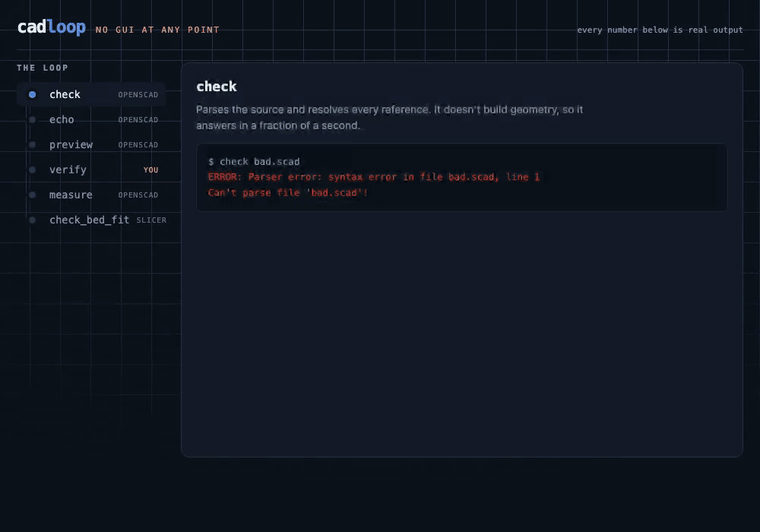This screenshot has height=532, width=760.
Task: Open the verify step labeled YOU
Action: (x=91, y=170)
